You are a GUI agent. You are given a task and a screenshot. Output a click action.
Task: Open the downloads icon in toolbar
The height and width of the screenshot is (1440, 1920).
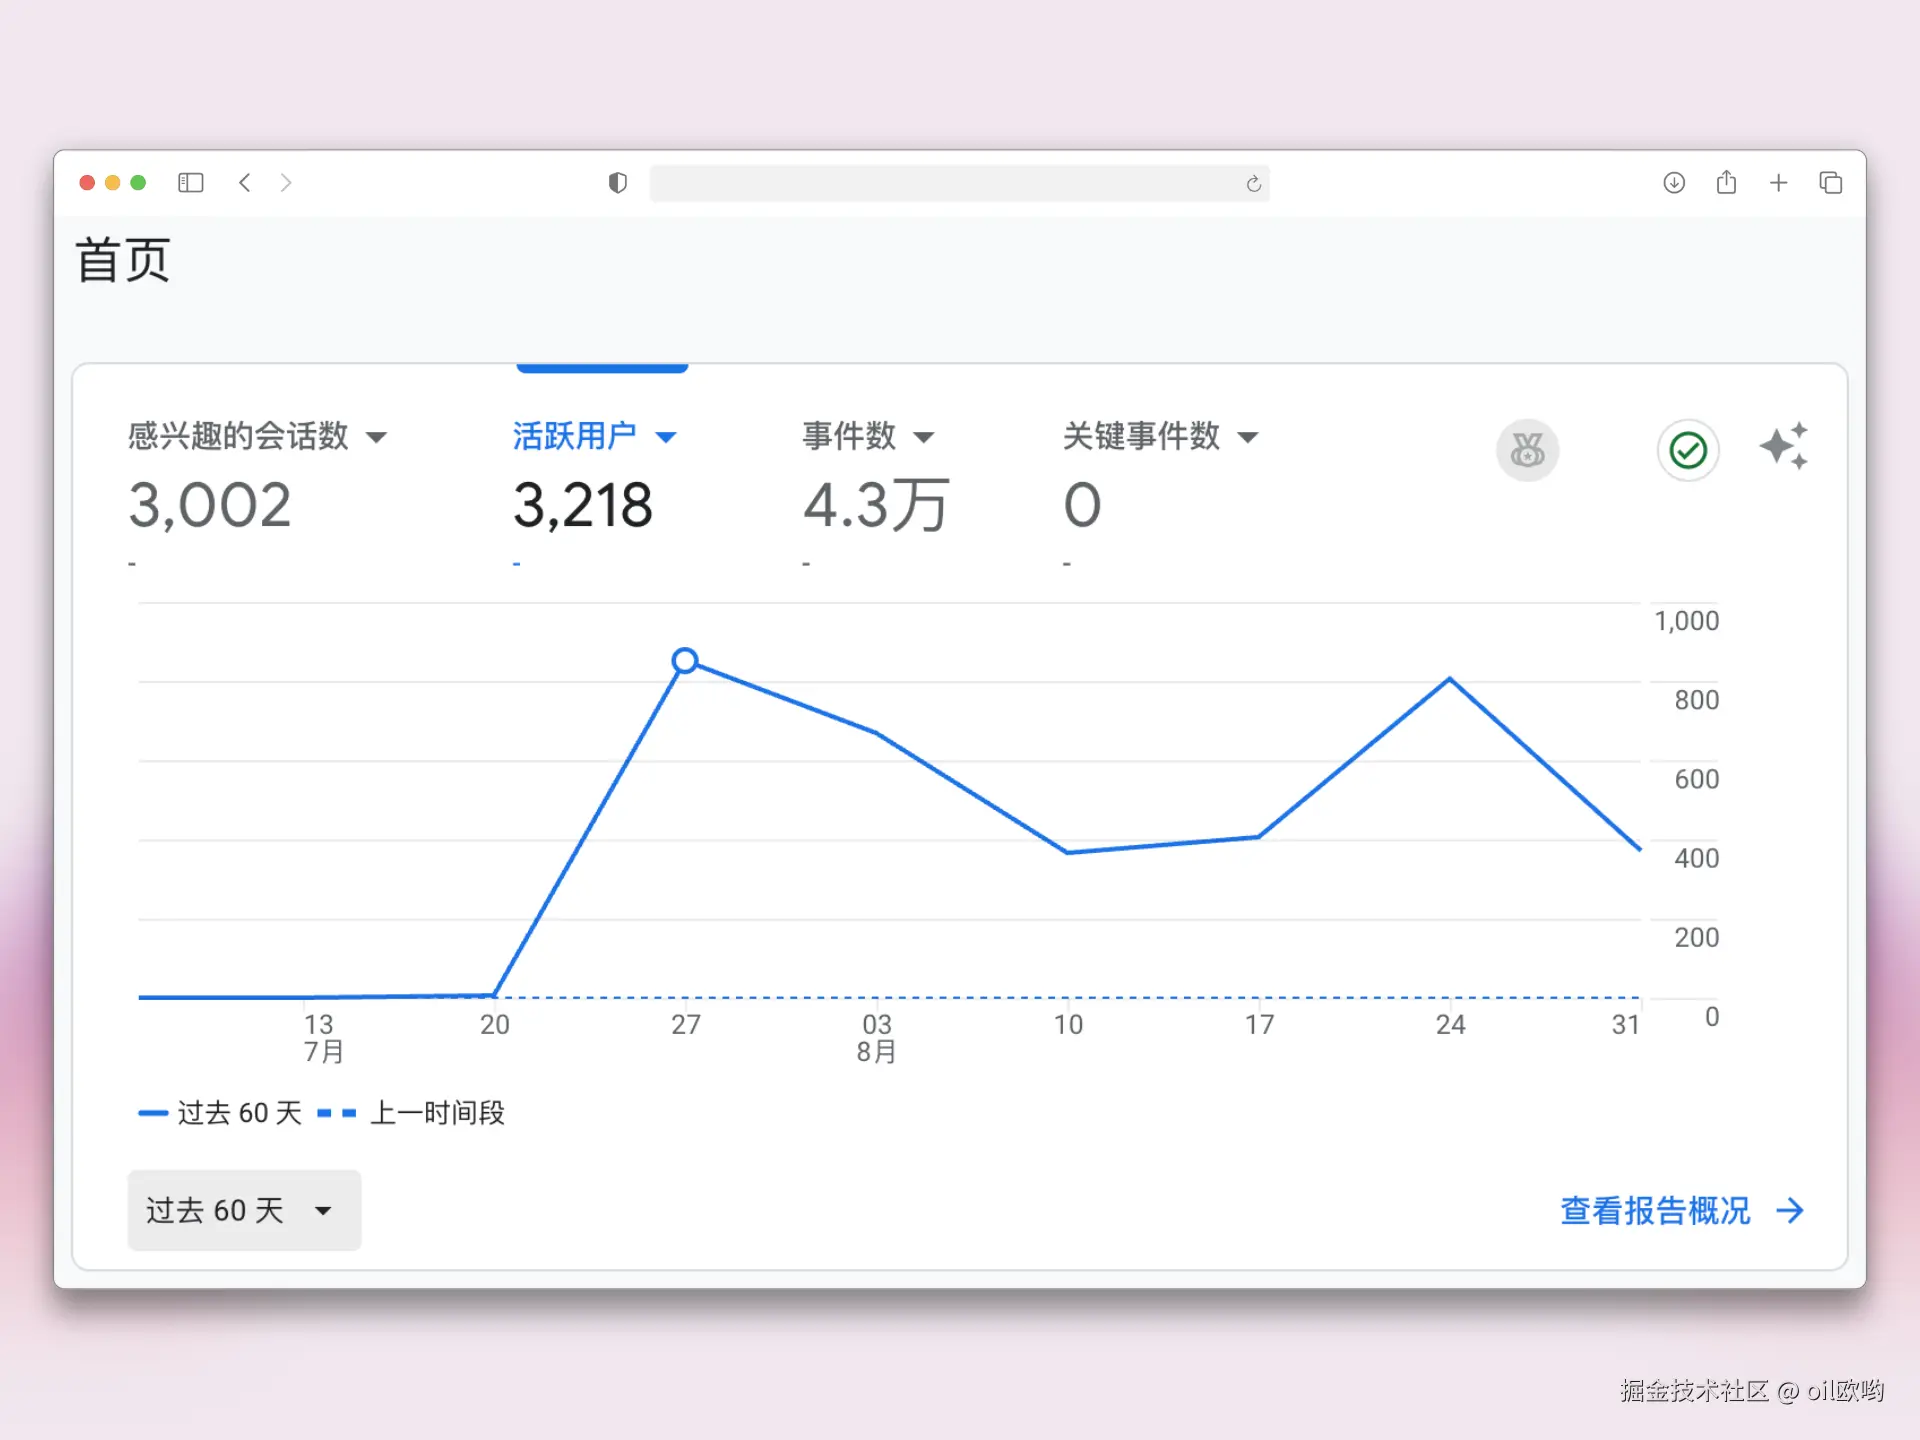pos(1673,183)
